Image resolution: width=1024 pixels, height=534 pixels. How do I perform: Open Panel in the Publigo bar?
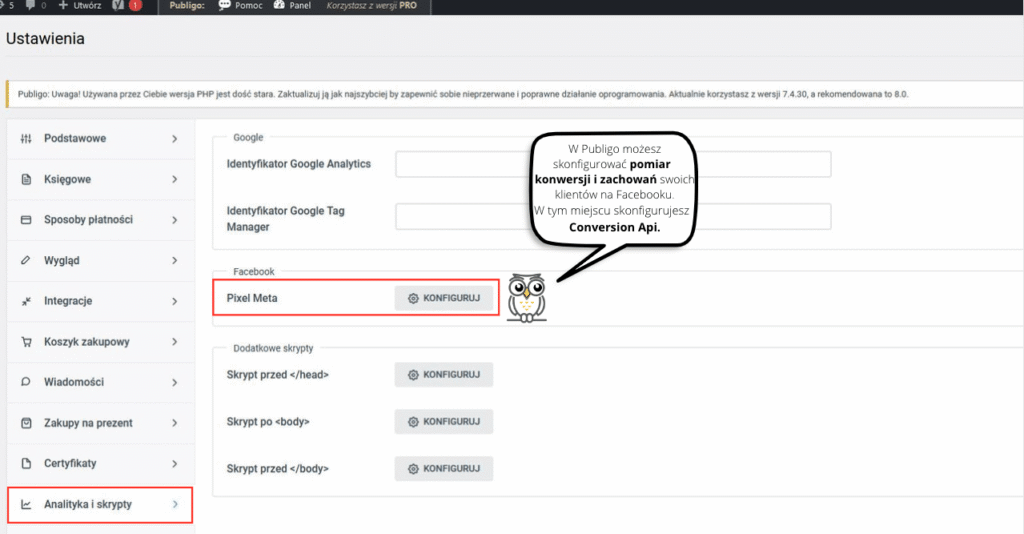coord(292,5)
